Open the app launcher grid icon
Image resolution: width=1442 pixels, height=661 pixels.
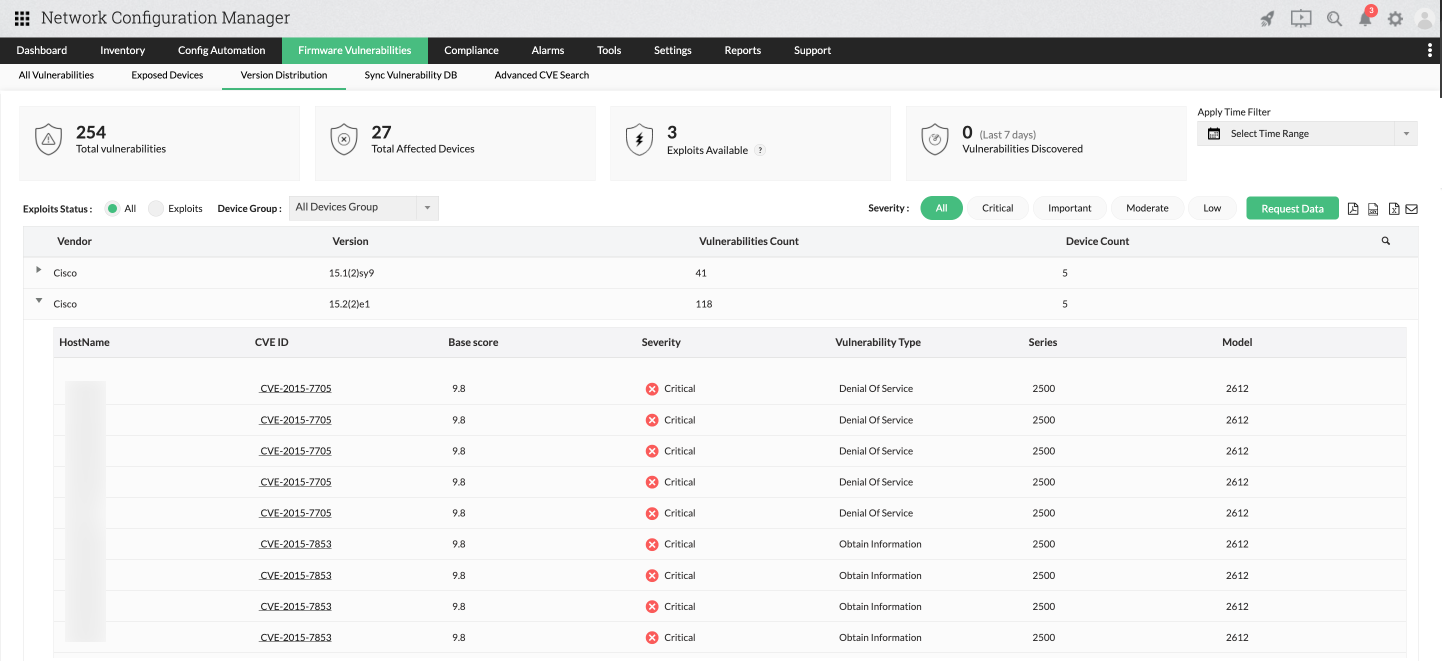[x=22, y=18]
